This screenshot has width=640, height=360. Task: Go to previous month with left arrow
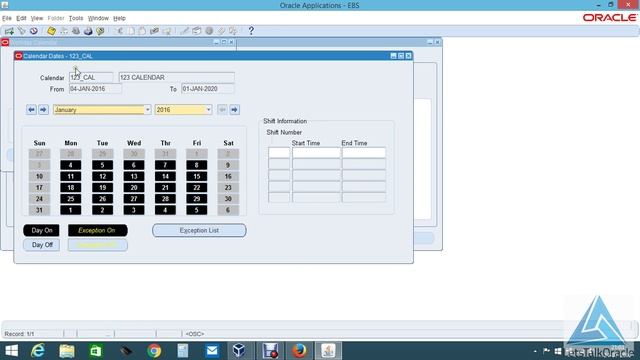pyautogui.click(x=31, y=110)
